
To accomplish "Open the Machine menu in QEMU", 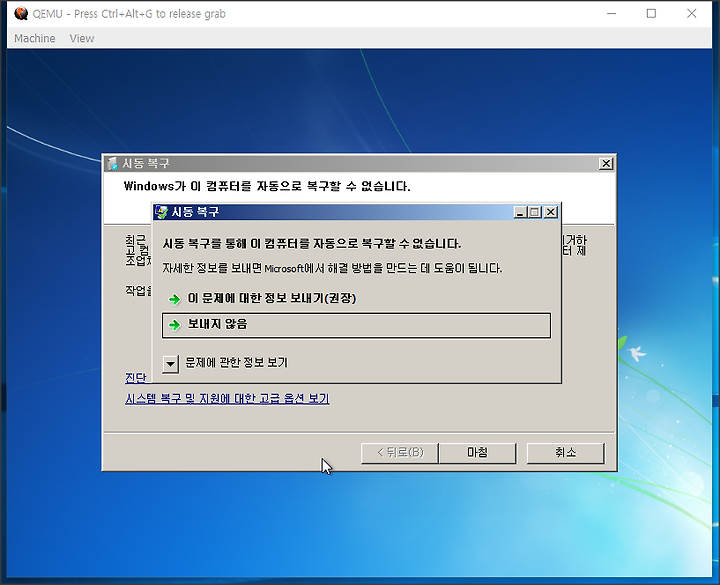I will pyautogui.click(x=34, y=38).
